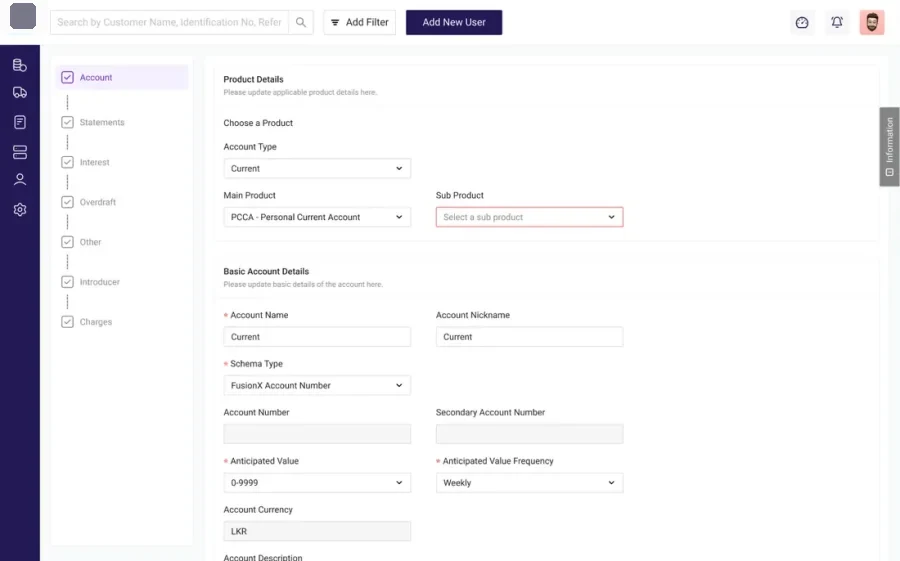Toggle the Overdraft step checkbox

pyautogui.click(x=67, y=202)
